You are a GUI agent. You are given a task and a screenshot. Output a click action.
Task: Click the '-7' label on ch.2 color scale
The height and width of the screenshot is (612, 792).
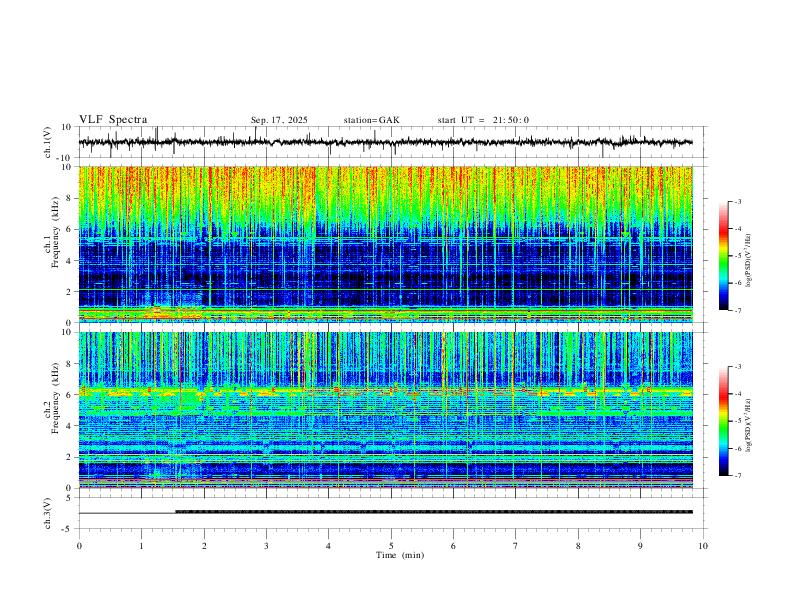737,476
